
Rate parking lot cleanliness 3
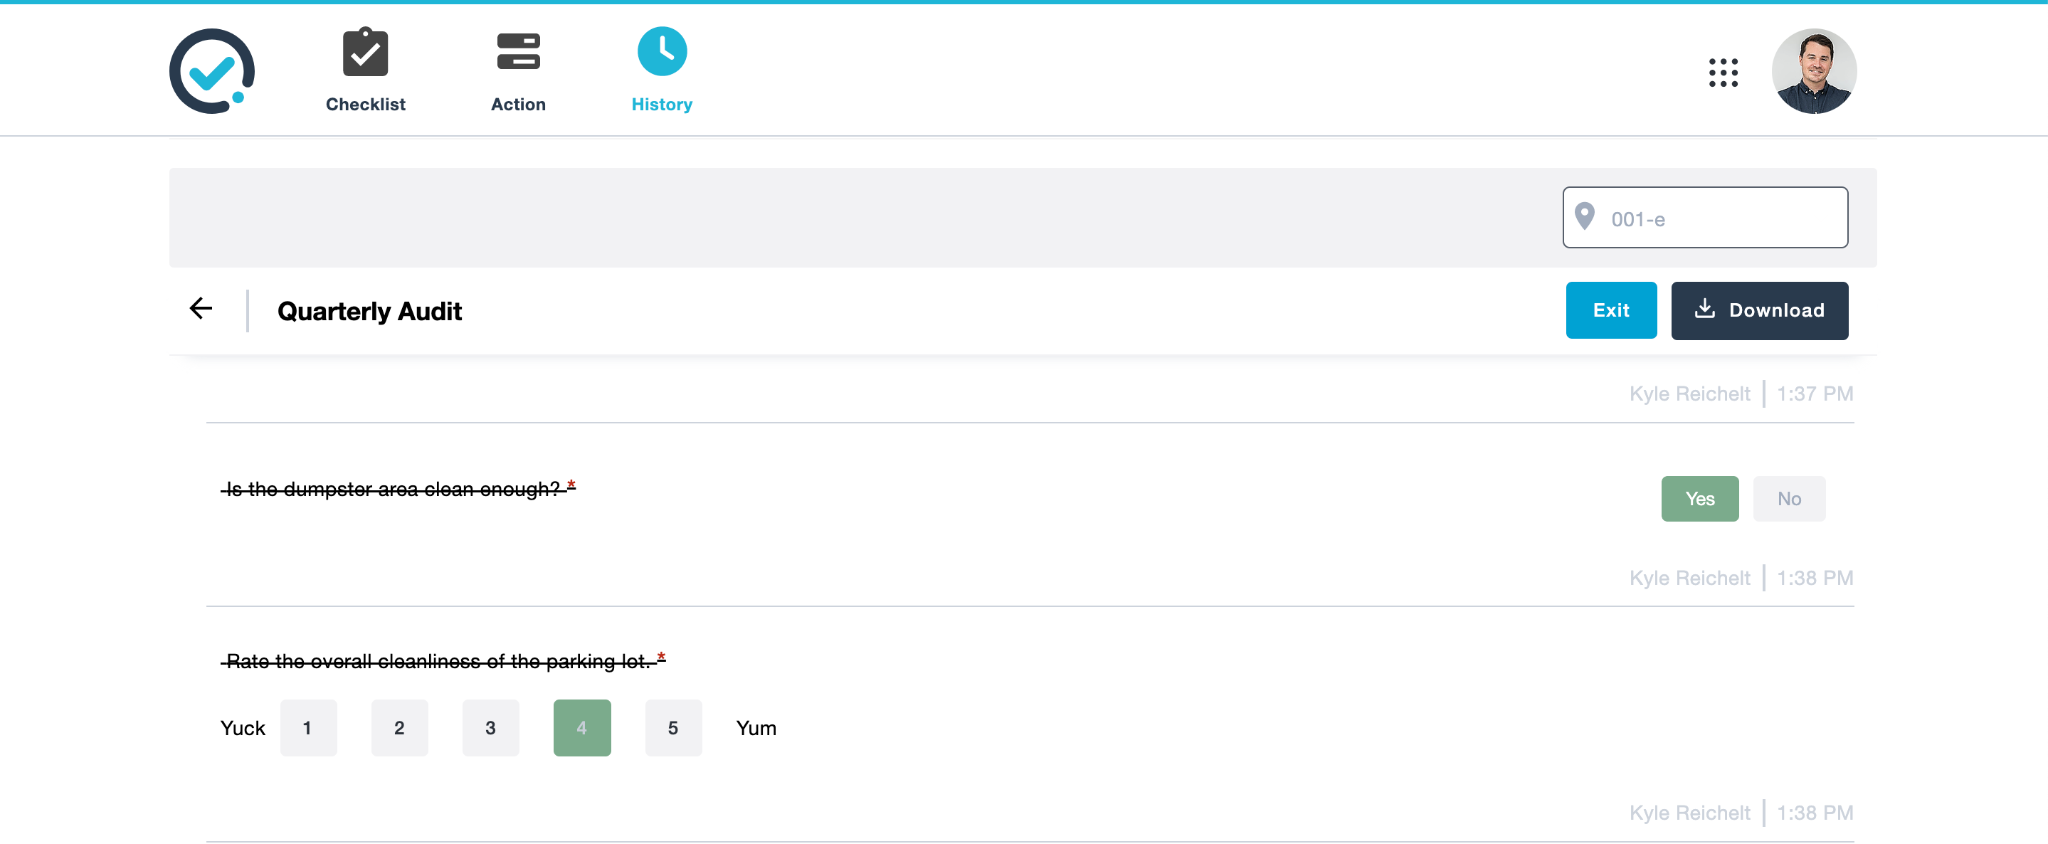490,728
